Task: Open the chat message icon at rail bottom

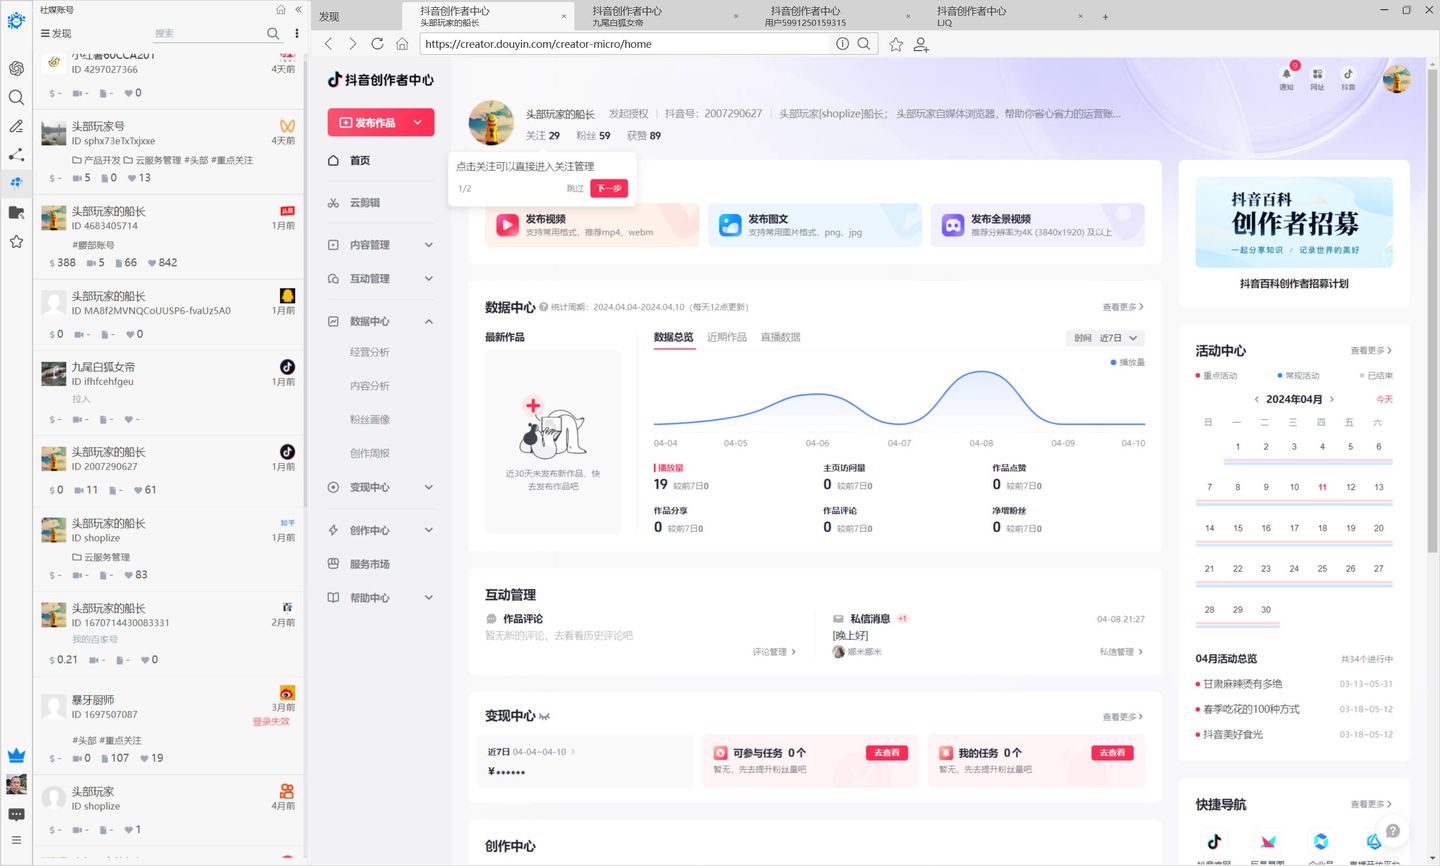Action: click(16, 814)
